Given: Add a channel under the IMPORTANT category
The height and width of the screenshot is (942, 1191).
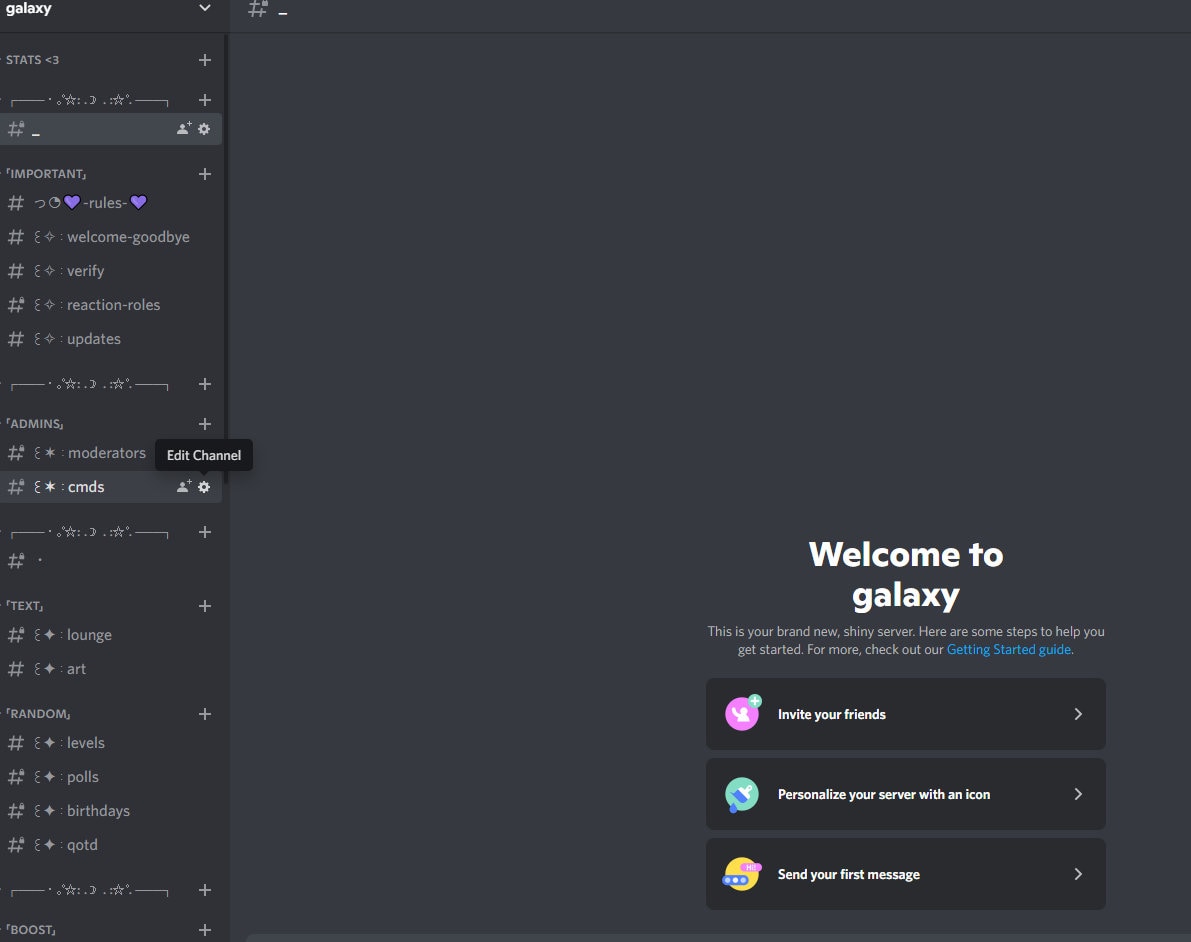Looking at the screenshot, I should click(204, 174).
